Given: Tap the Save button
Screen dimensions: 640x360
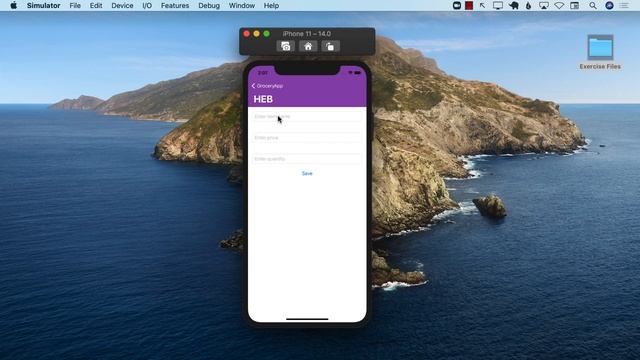Looking at the screenshot, I should click(x=307, y=173).
